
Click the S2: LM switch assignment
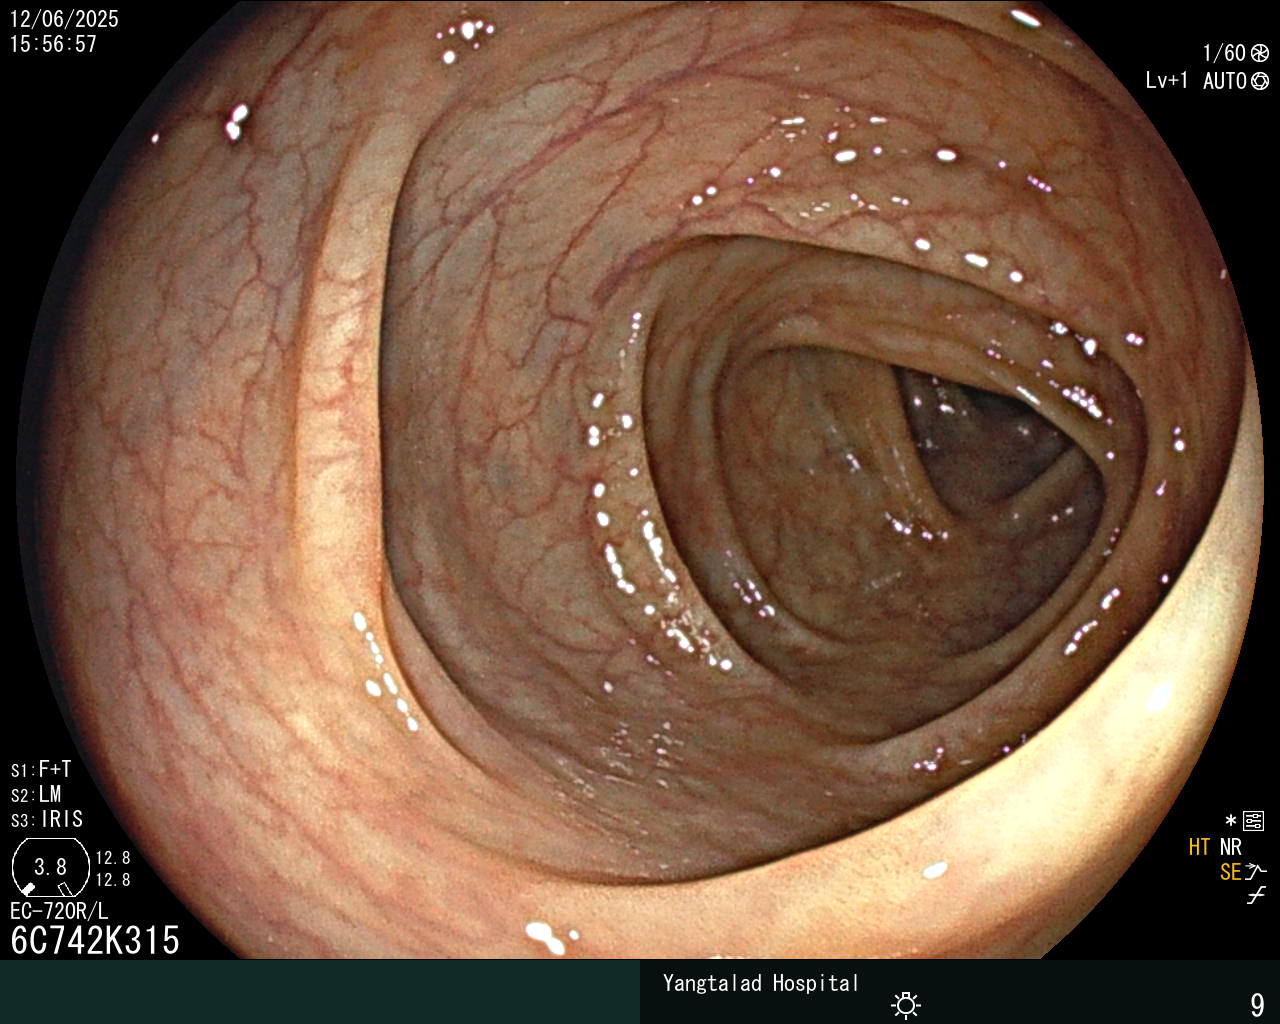[36, 794]
